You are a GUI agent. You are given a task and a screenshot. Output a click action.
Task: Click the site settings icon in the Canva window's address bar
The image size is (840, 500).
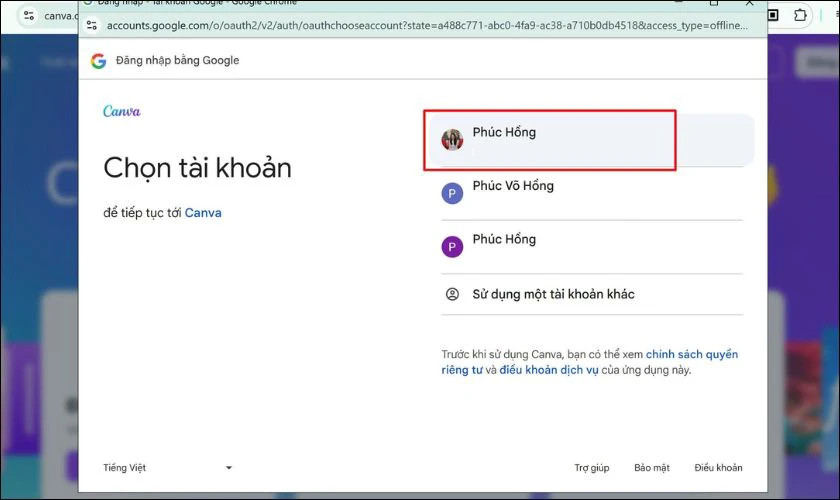29,16
